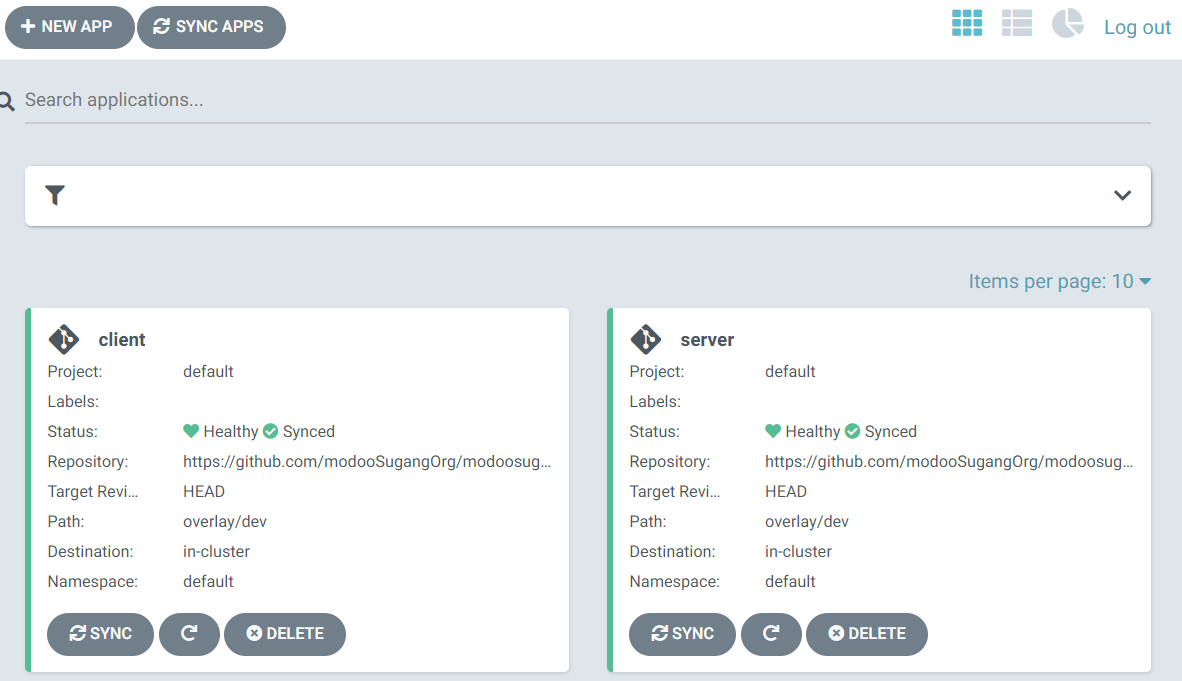Open the server application title
The width and height of the screenshot is (1182, 681).
707,340
